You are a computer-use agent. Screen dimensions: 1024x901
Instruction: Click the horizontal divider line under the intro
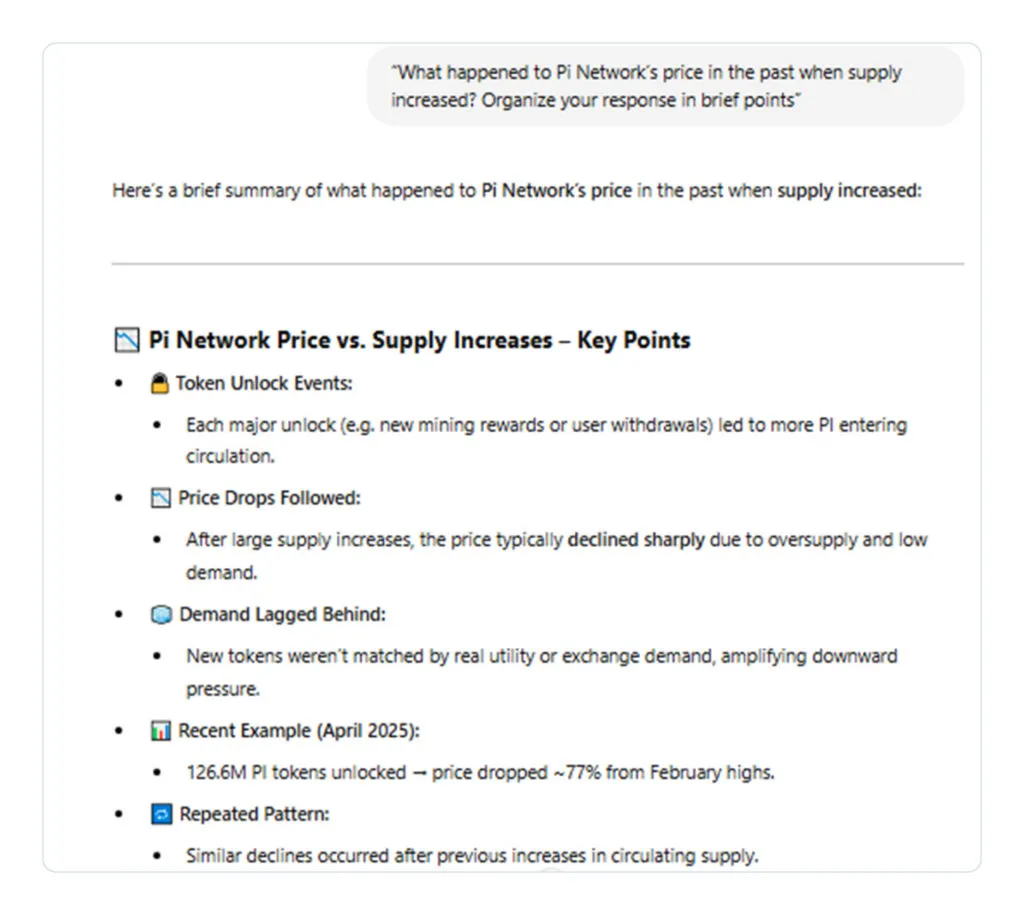click(537, 264)
